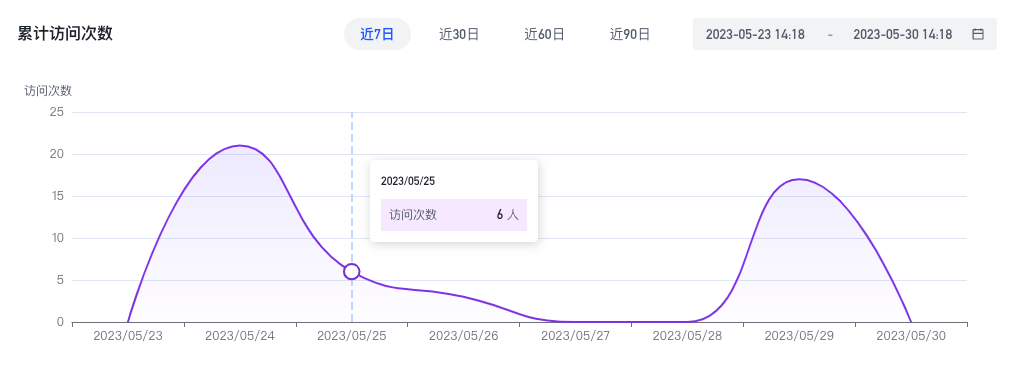Edit the start date 2023-05-23 14:18

755,34
